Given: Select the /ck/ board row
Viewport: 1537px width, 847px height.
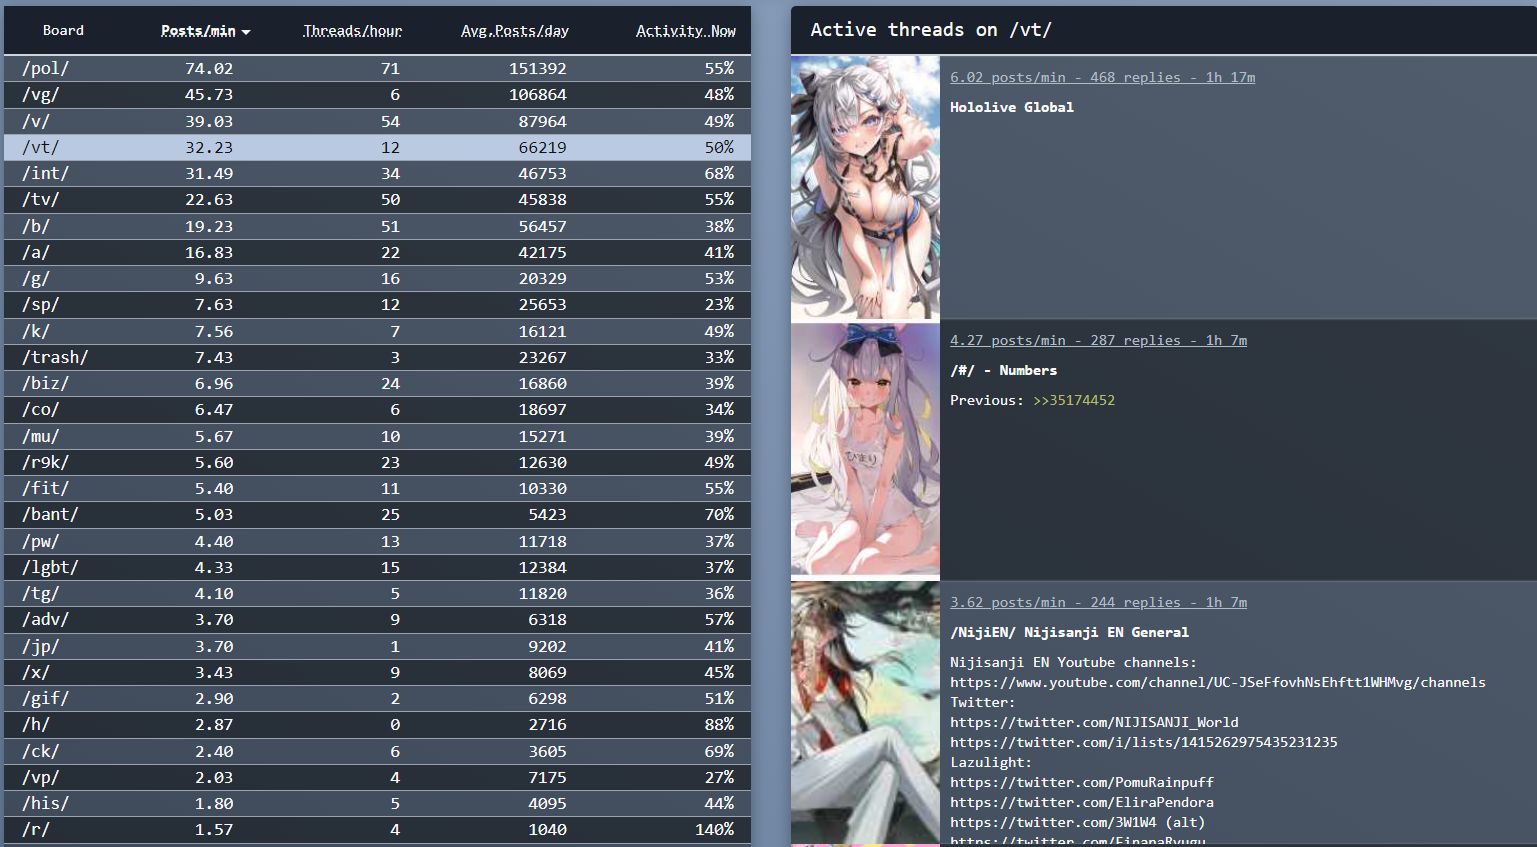Looking at the screenshot, I should (x=377, y=751).
